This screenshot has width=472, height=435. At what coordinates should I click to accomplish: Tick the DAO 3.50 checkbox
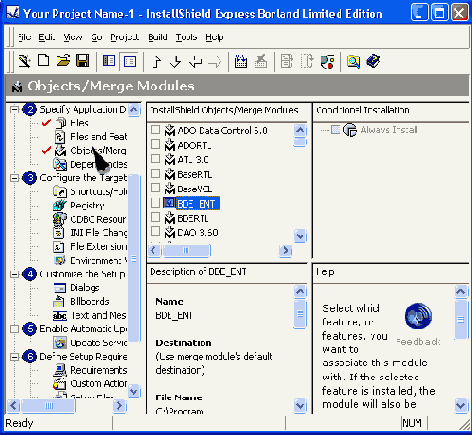(156, 231)
